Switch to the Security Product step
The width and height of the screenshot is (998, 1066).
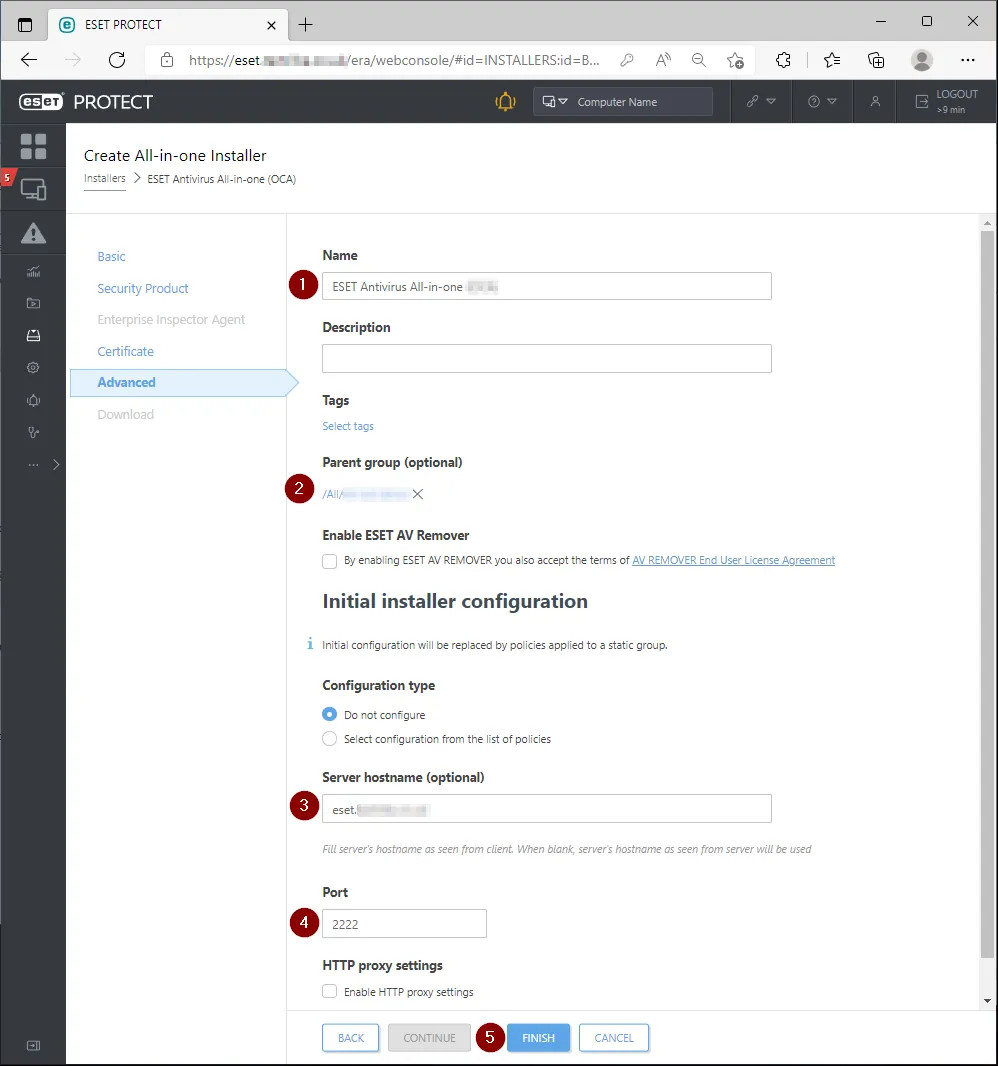point(143,288)
